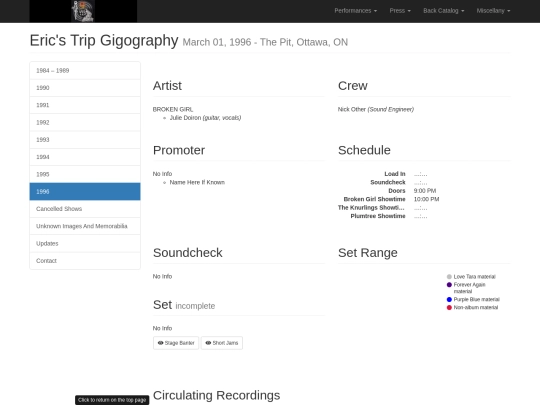Expand the Press dropdown menu
Screen dimensions: 540x405
pyautogui.click(x=400, y=11)
